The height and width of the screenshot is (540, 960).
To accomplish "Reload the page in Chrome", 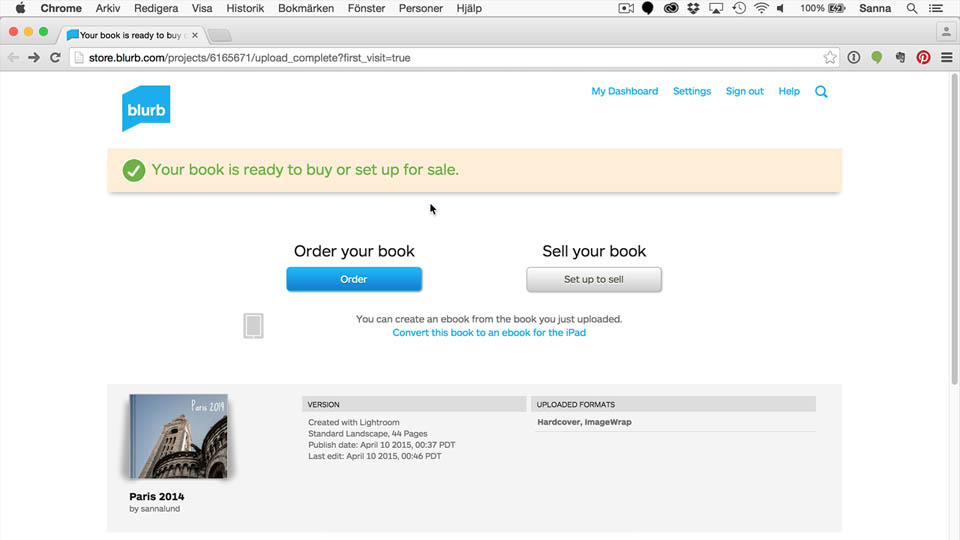I will 56,58.
